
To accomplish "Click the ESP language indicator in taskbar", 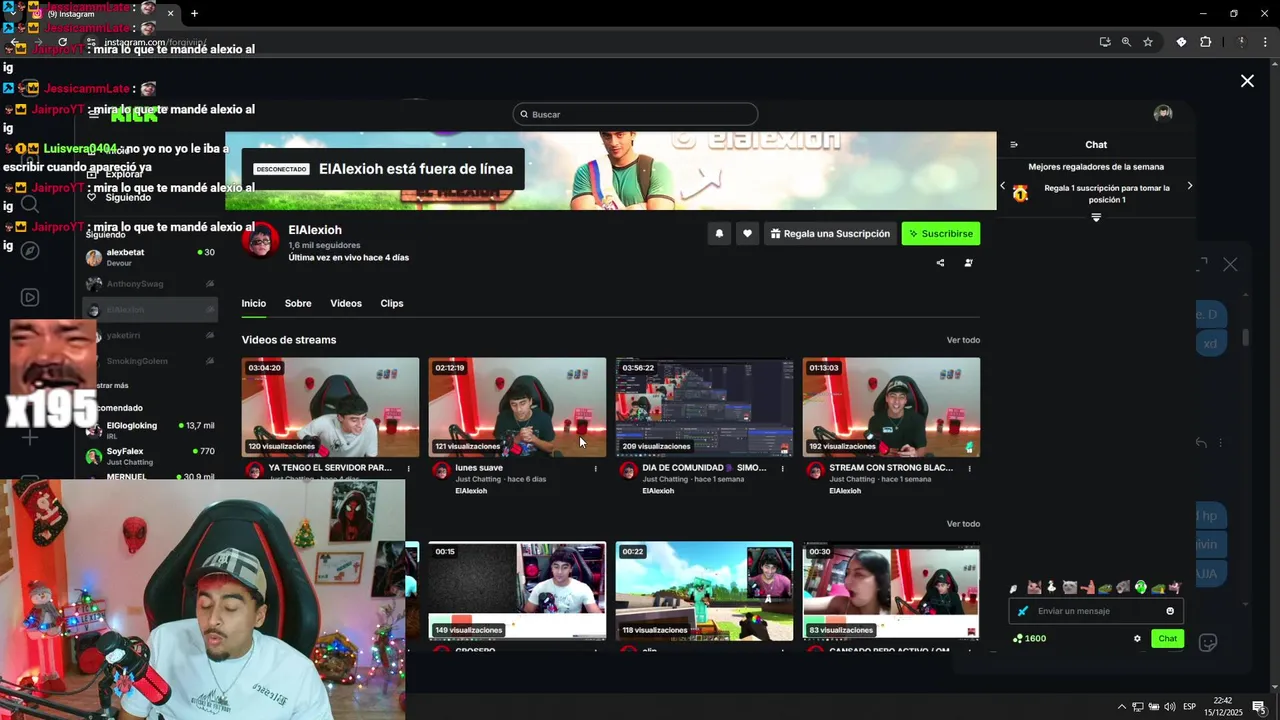I will coord(1190,707).
